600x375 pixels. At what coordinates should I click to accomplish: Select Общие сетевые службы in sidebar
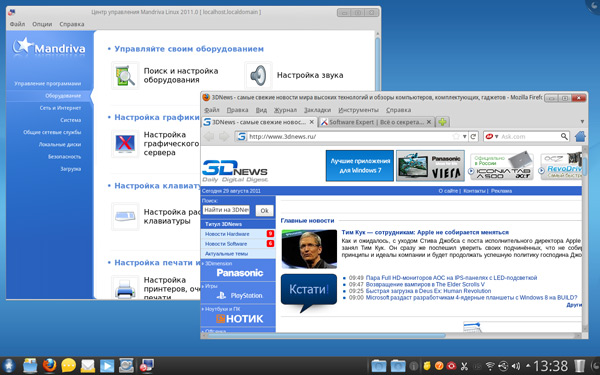[x=52, y=132]
